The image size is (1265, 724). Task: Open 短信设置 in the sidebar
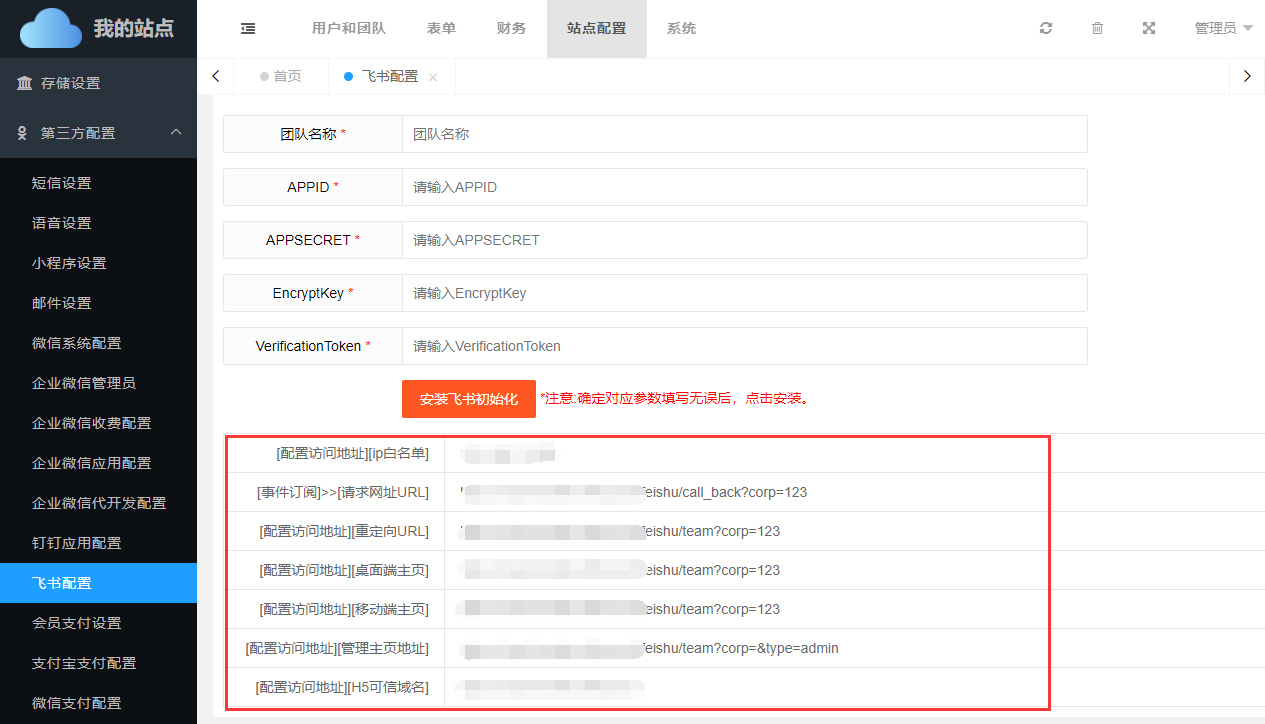click(x=61, y=183)
